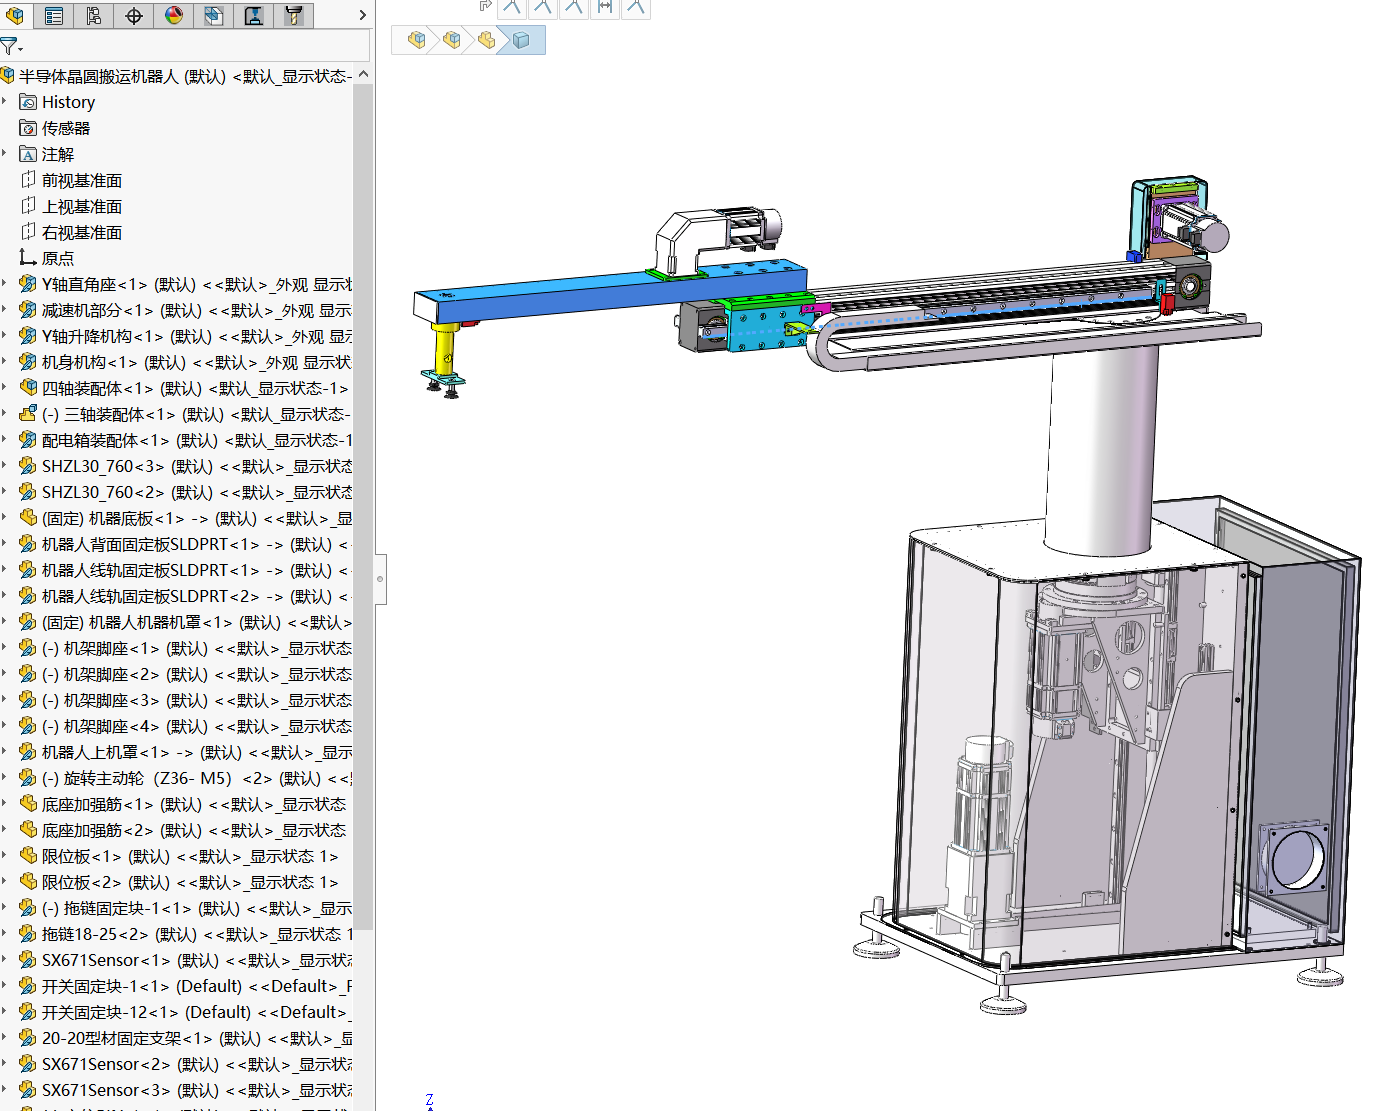Click the (固定) 机器底板 part icon
Screen dimensions: 1393x1111
[x=28, y=518]
